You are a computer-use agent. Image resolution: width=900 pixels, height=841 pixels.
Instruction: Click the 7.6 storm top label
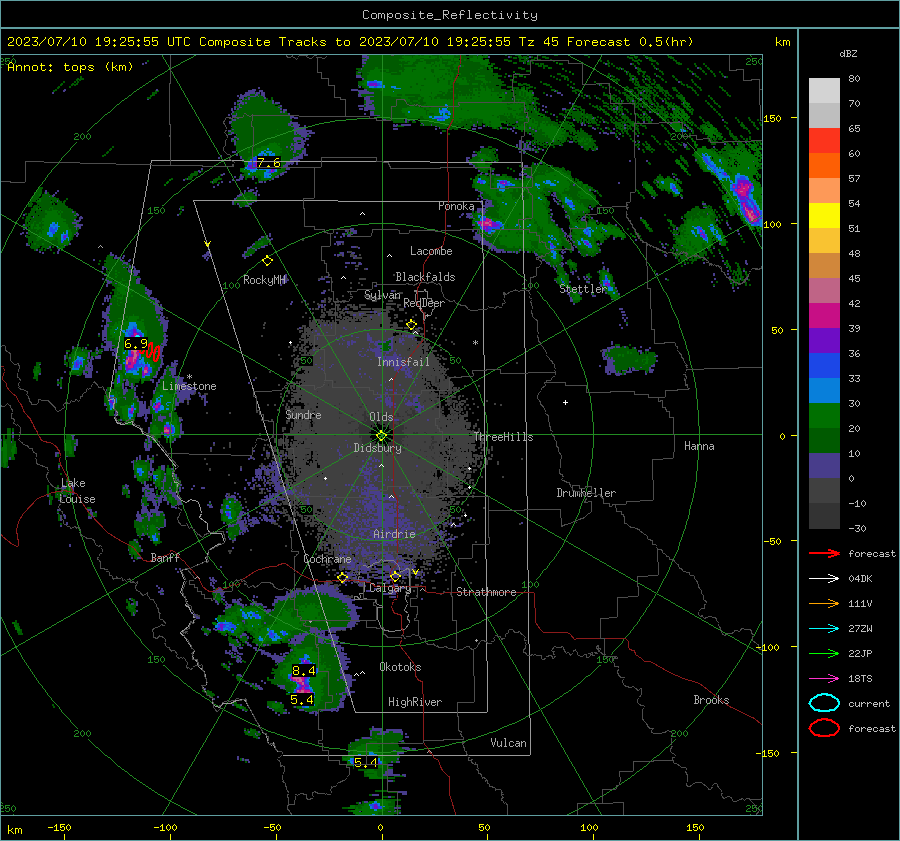269,163
